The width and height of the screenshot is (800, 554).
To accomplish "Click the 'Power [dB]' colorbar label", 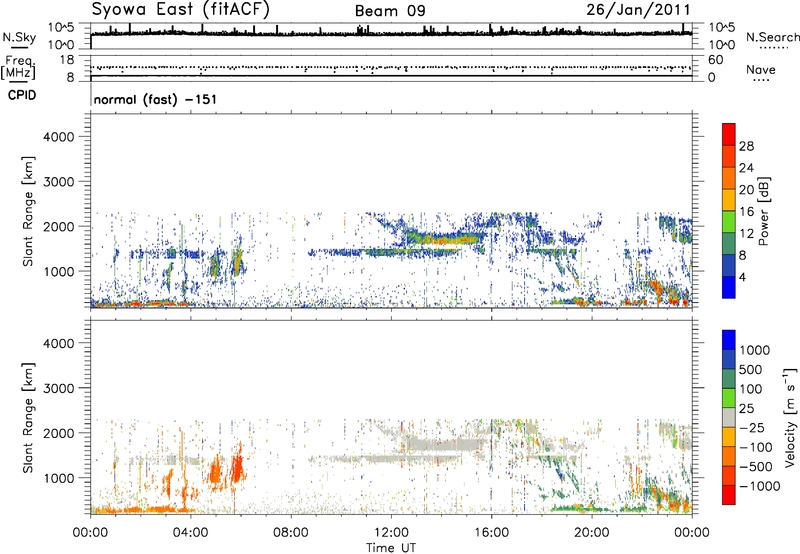I will point(763,211).
